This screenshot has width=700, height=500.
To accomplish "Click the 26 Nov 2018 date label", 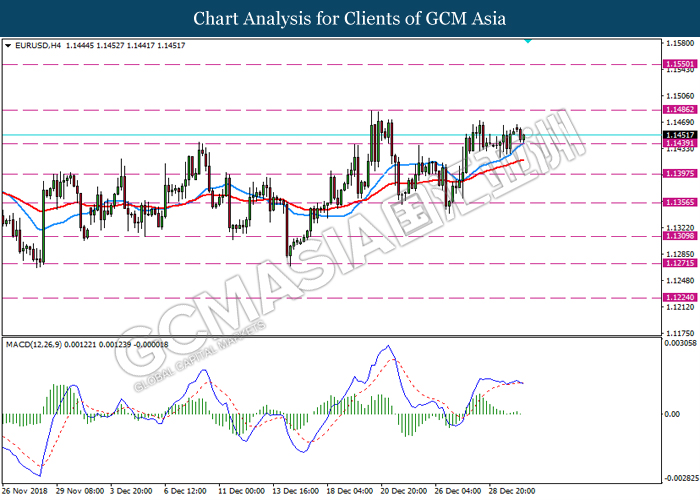I will point(25,491).
